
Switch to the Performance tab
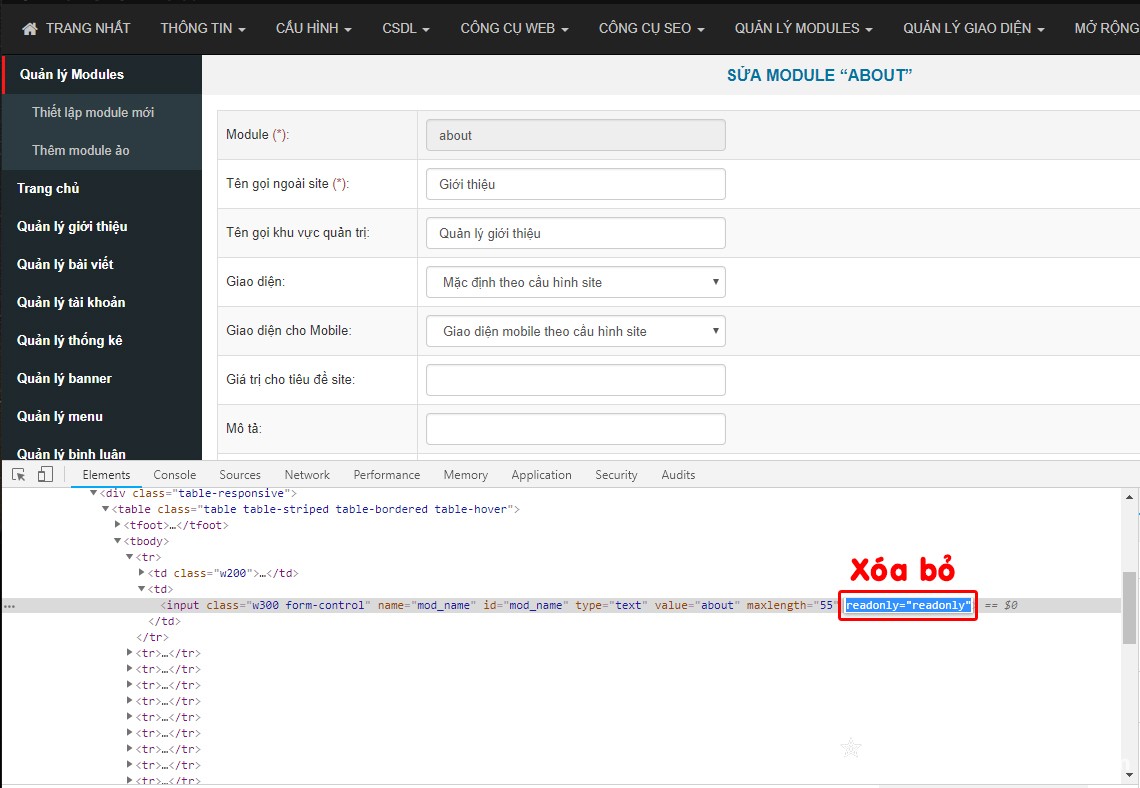point(387,475)
